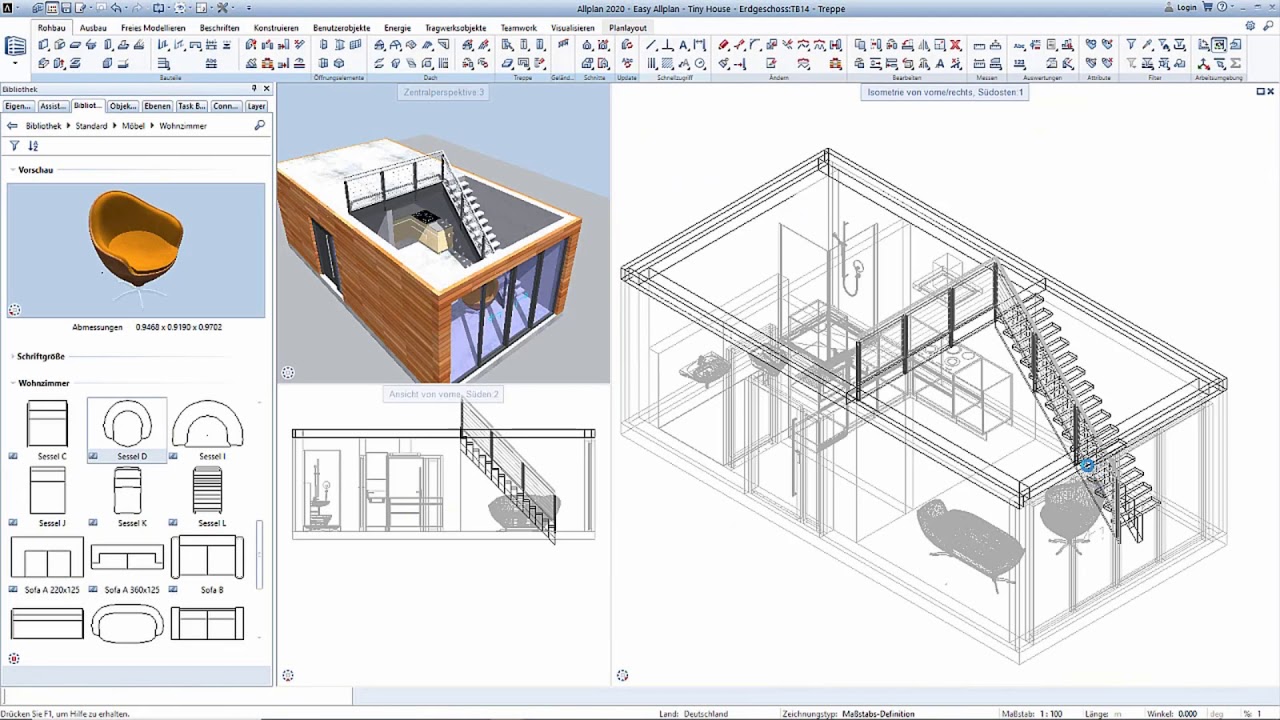Open the viewport menu icon of the isometric view

point(622,676)
